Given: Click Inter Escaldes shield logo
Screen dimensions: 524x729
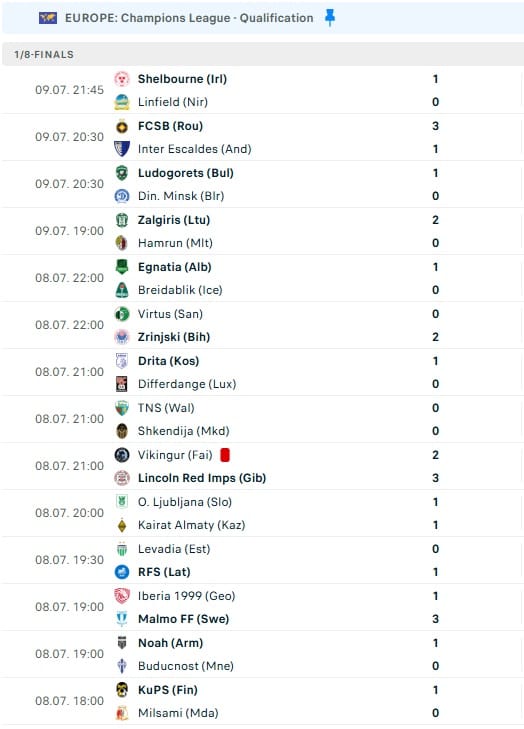Looking at the screenshot, I should pos(122,149).
